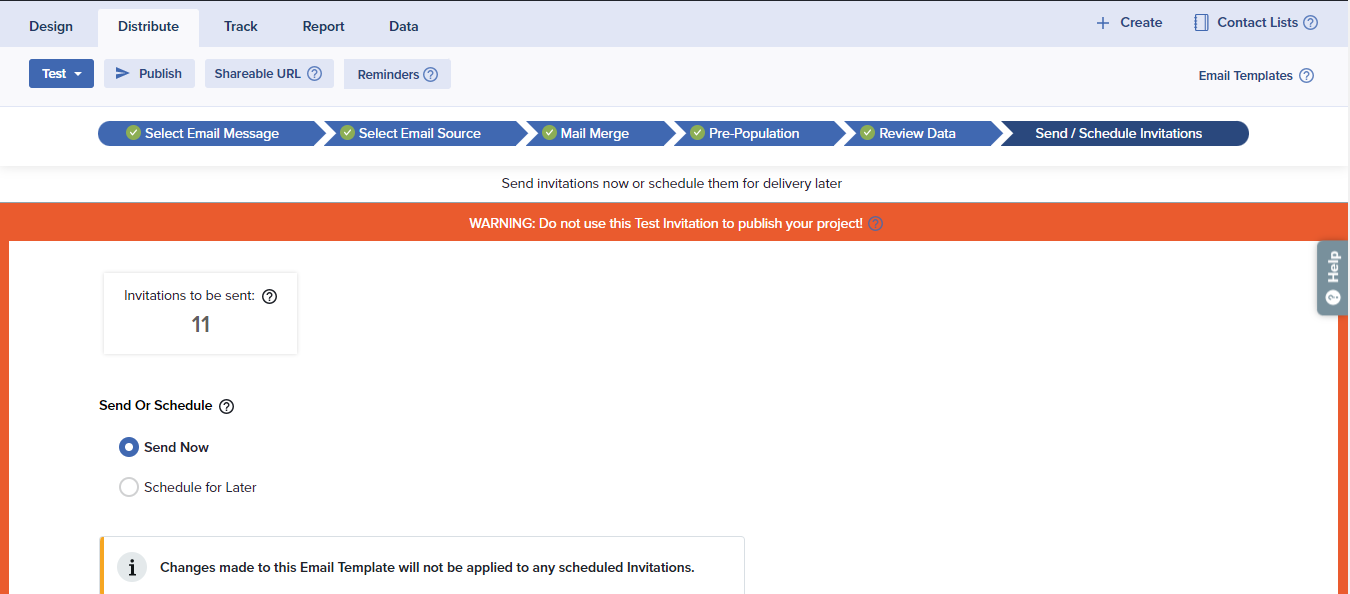Click the help icon in the orange warning banner
The width and height of the screenshot is (1350, 594).
coord(875,224)
